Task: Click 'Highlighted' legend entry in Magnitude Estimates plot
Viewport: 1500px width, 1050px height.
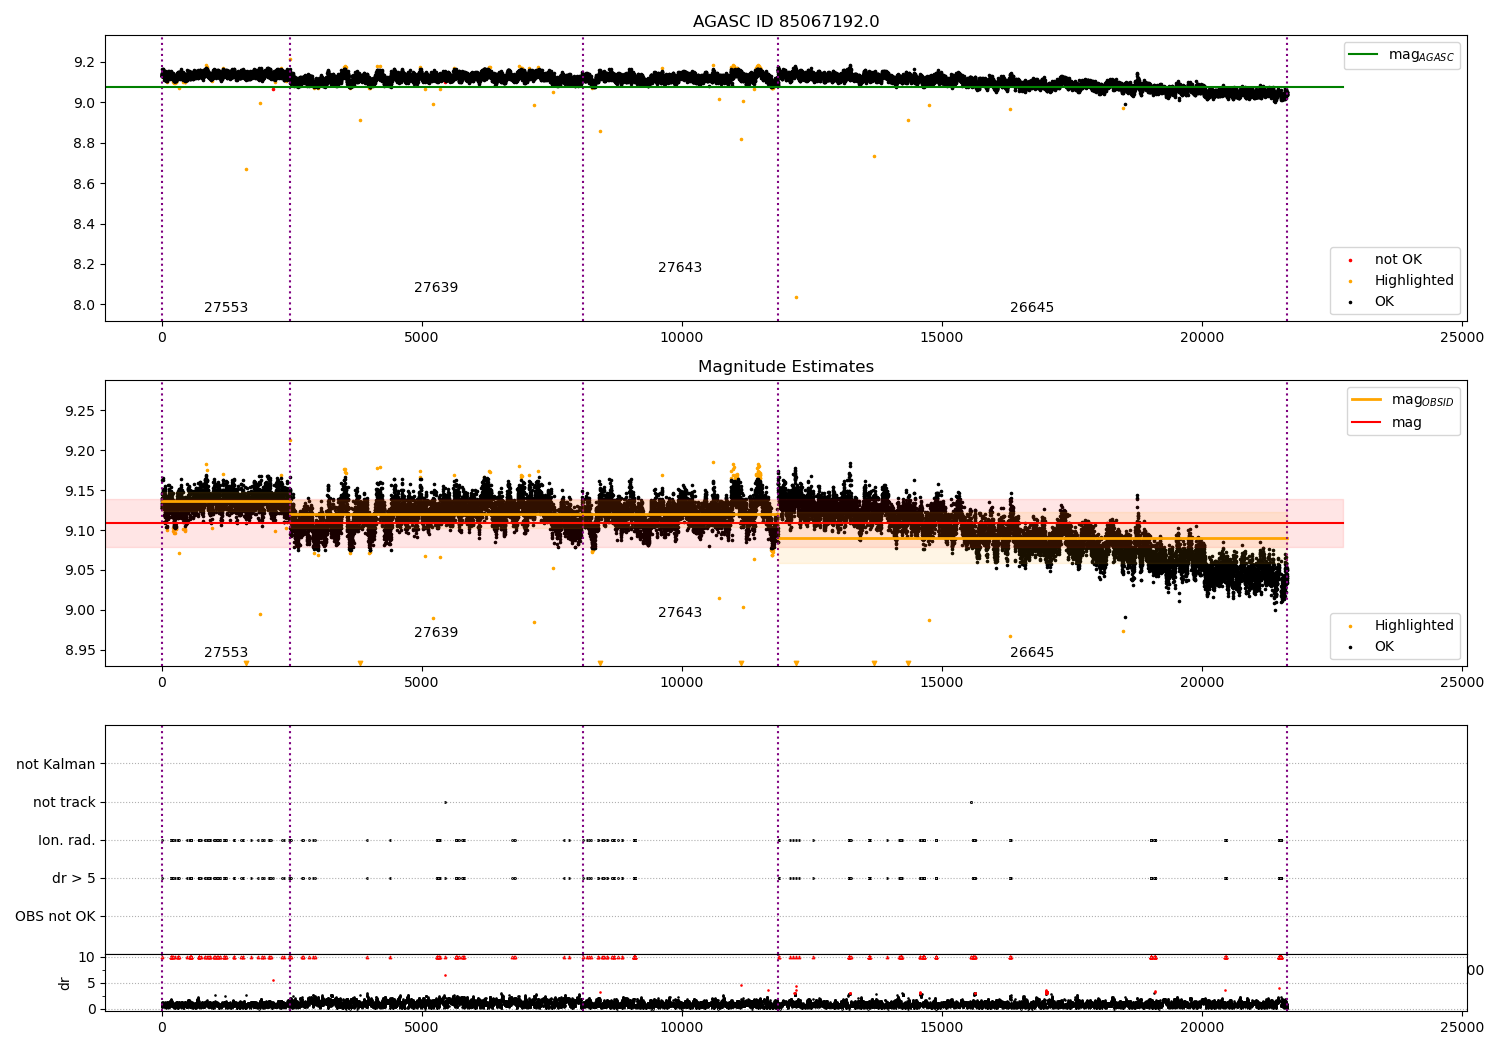Action: pyautogui.click(x=1401, y=626)
